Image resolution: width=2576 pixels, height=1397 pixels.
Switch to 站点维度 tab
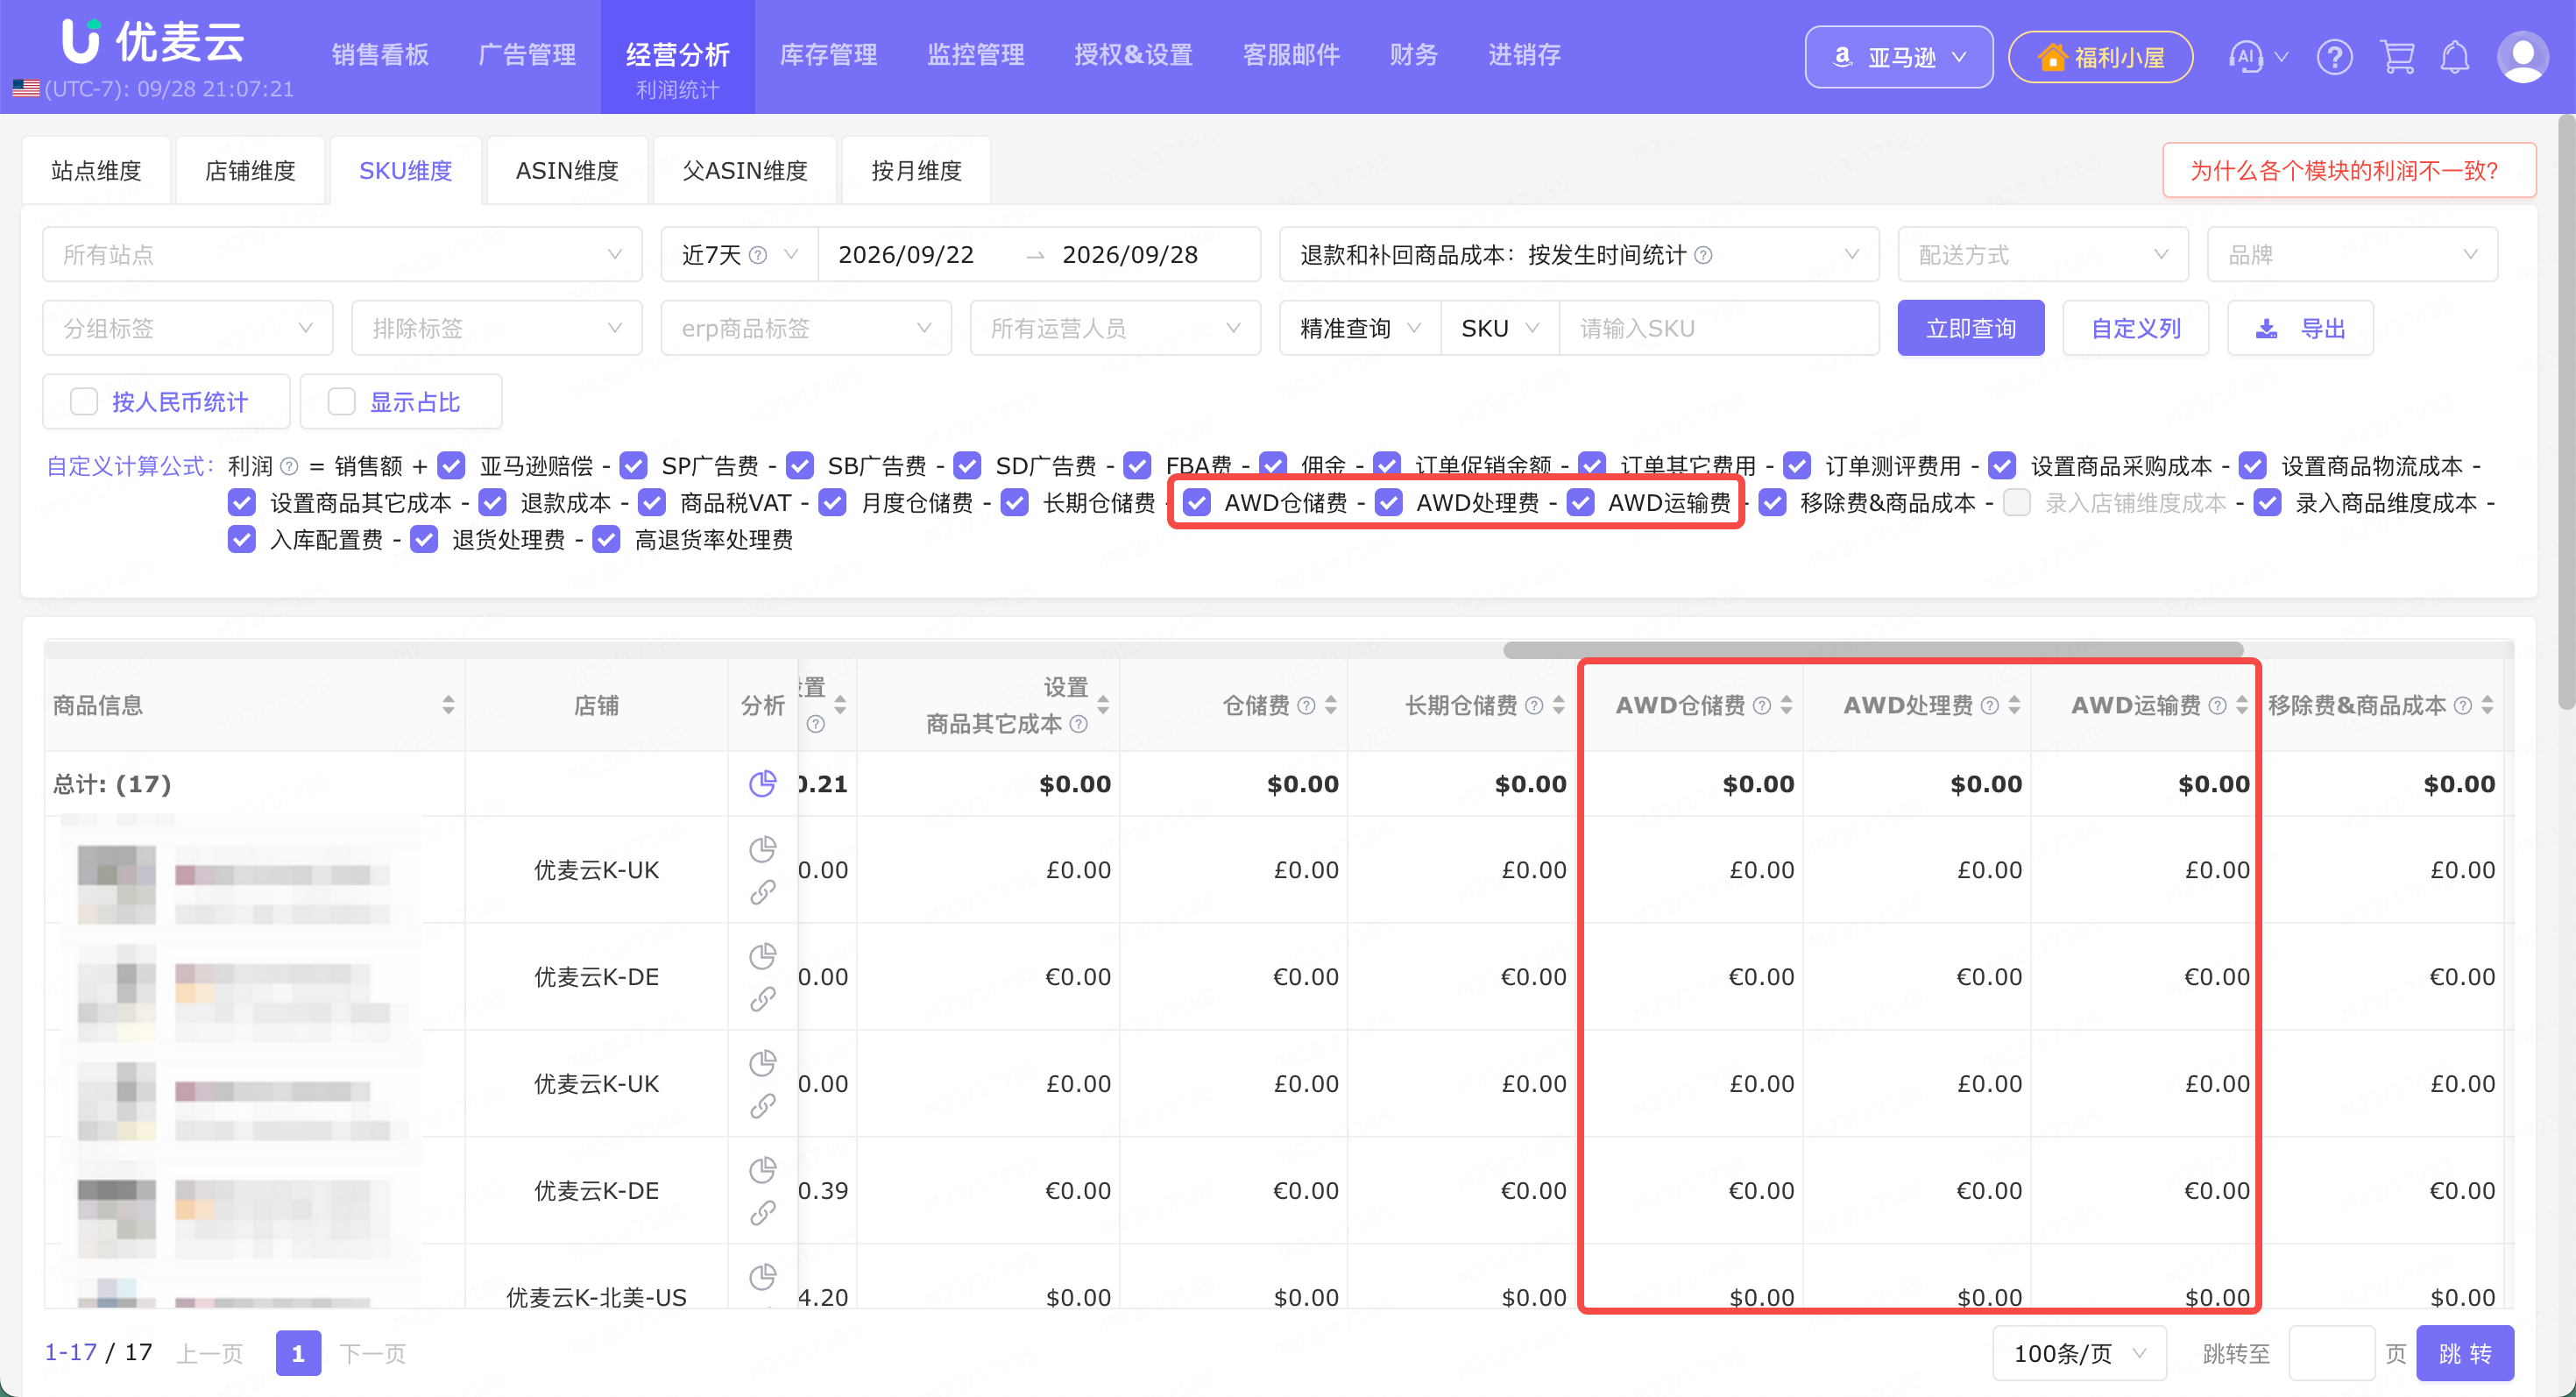point(97,171)
